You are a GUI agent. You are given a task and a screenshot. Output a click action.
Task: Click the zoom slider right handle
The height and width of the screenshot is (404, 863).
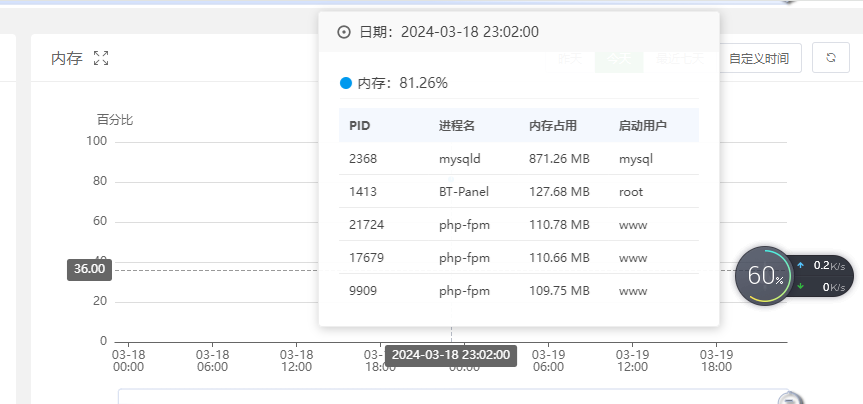pos(791,399)
